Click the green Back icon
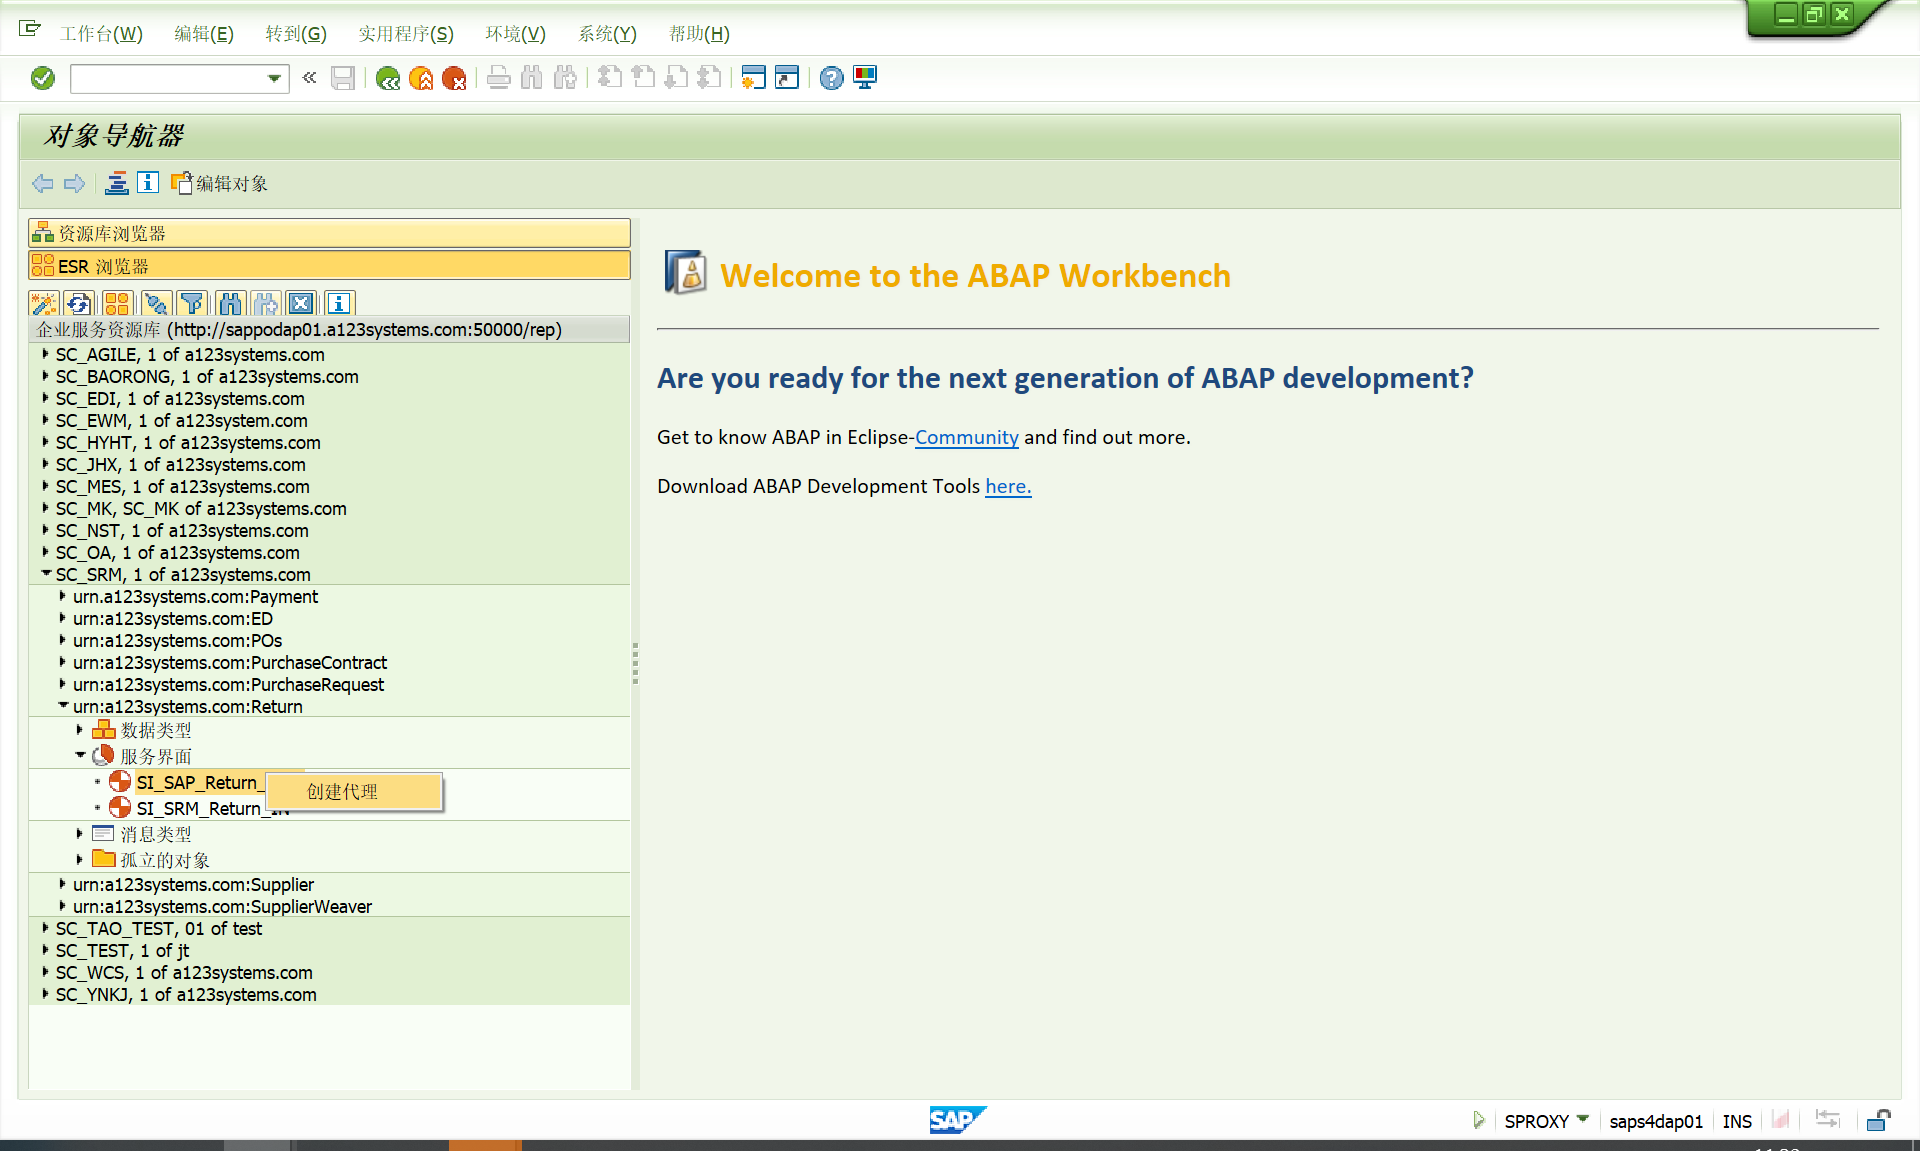 [x=388, y=78]
